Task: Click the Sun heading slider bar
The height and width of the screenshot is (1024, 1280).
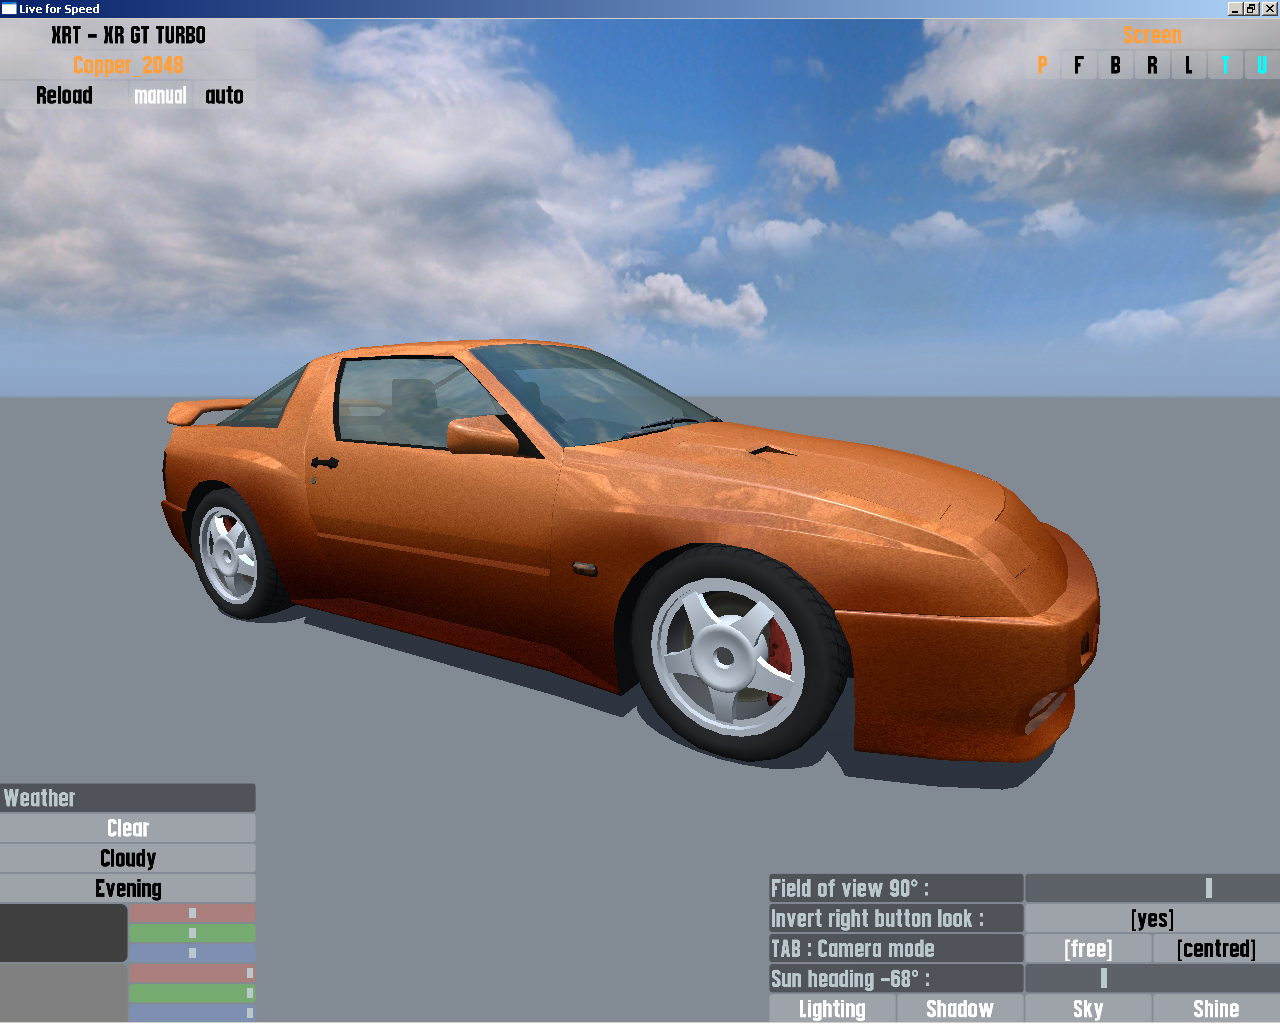Action: pyautogui.click(x=1152, y=978)
